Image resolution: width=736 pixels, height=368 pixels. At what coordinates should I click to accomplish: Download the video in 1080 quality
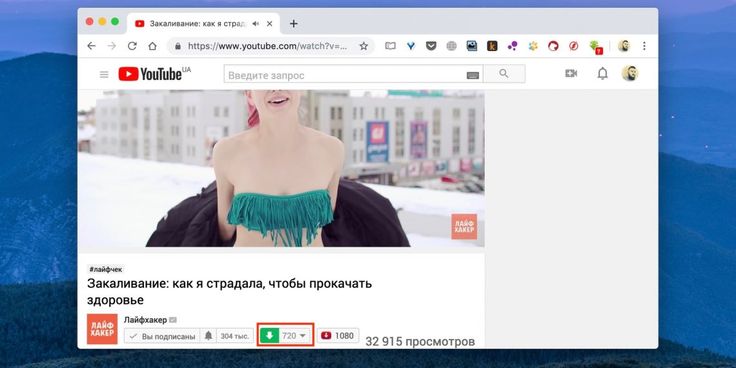coord(338,336)
